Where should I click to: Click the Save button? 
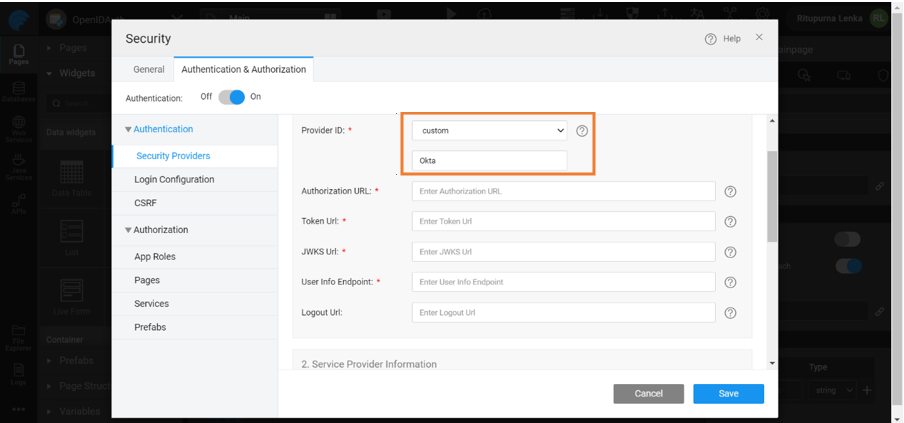pyautogui.click(x=728, y=394)
